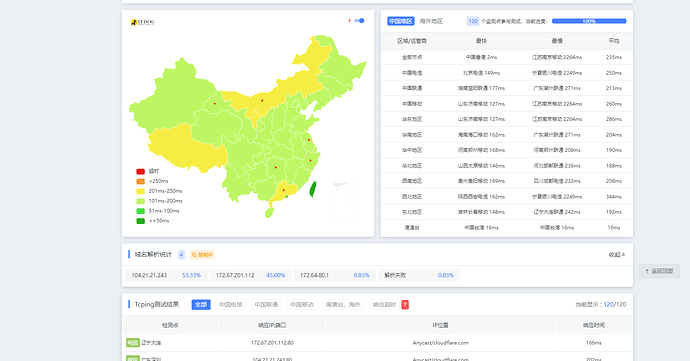
Task: Click the 返回顶部 back-to-top button
Action: click(659, 271)
